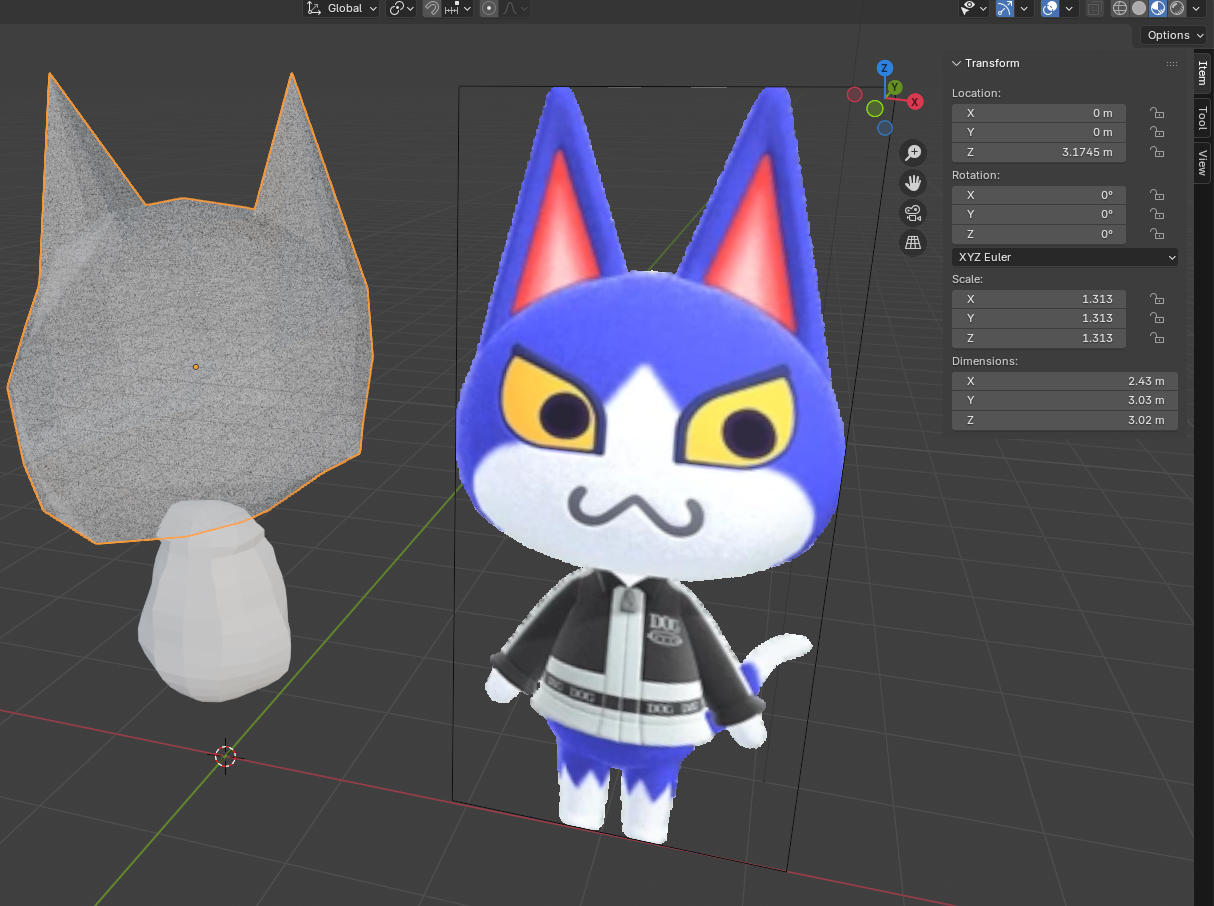
Task: Switch to the Tool sidebar tab
Action: (x=1202, y=118)
